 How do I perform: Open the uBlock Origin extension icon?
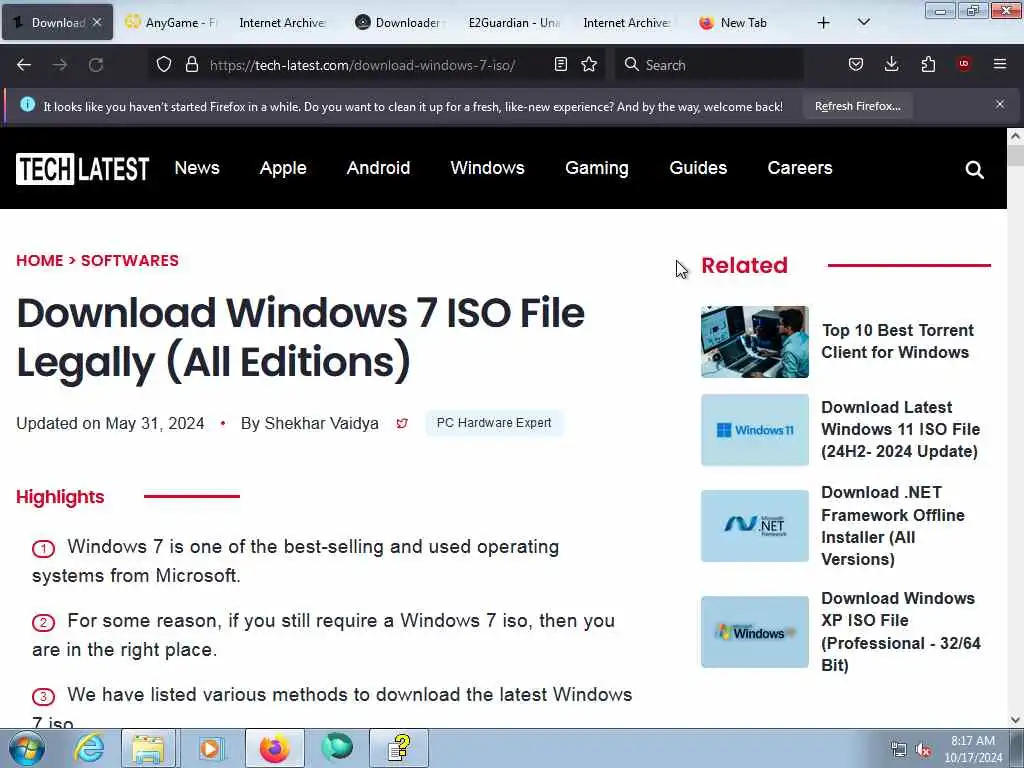pos(964,64)
